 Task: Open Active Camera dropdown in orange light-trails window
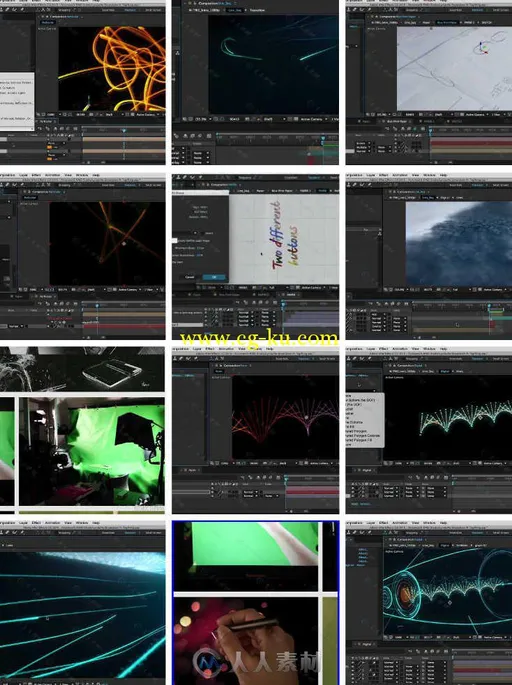point(148,114)
